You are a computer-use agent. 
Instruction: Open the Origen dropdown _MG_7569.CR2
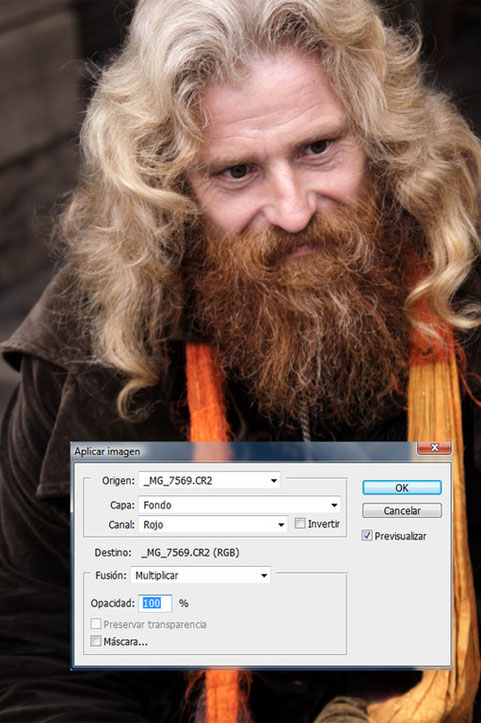(x=209, y=480)
